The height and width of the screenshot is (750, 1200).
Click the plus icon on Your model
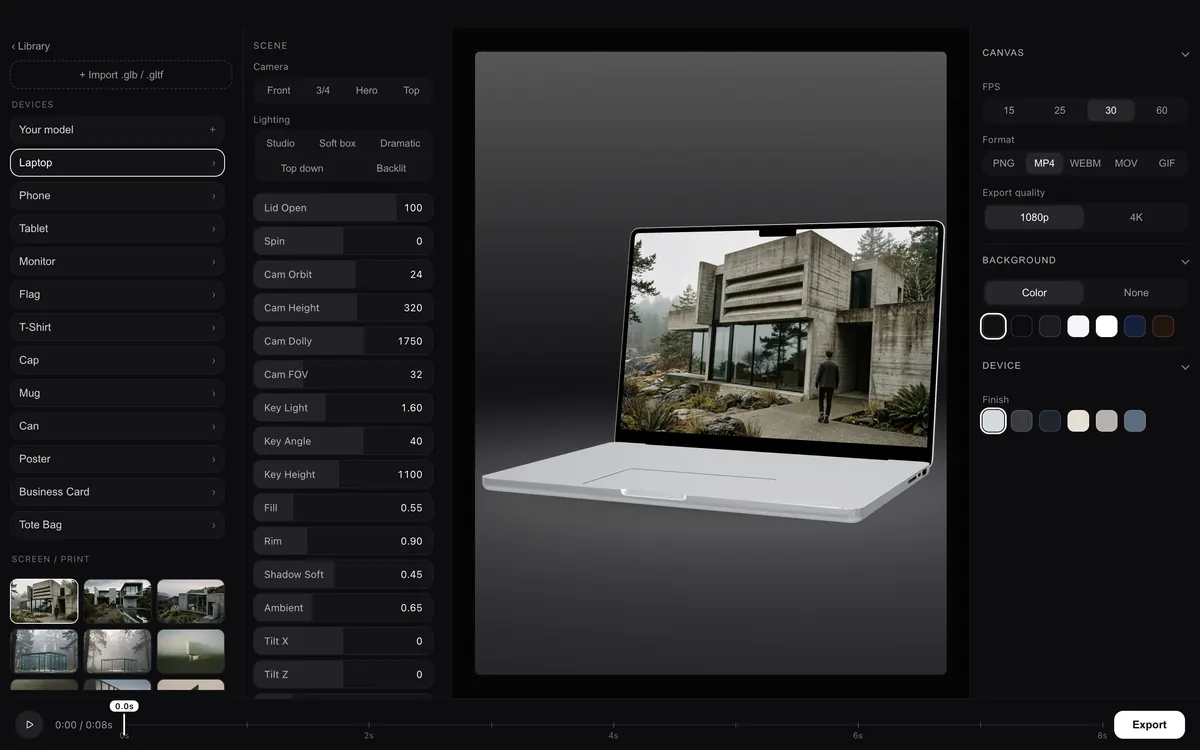pyautogui.click(x=212, y=130)
